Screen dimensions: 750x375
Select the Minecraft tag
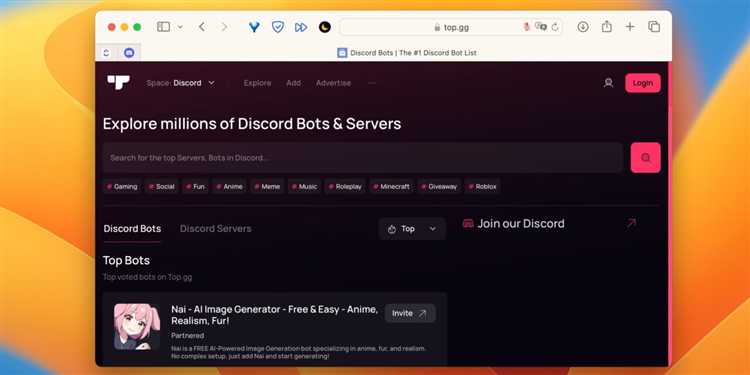[x=391, y=187]
